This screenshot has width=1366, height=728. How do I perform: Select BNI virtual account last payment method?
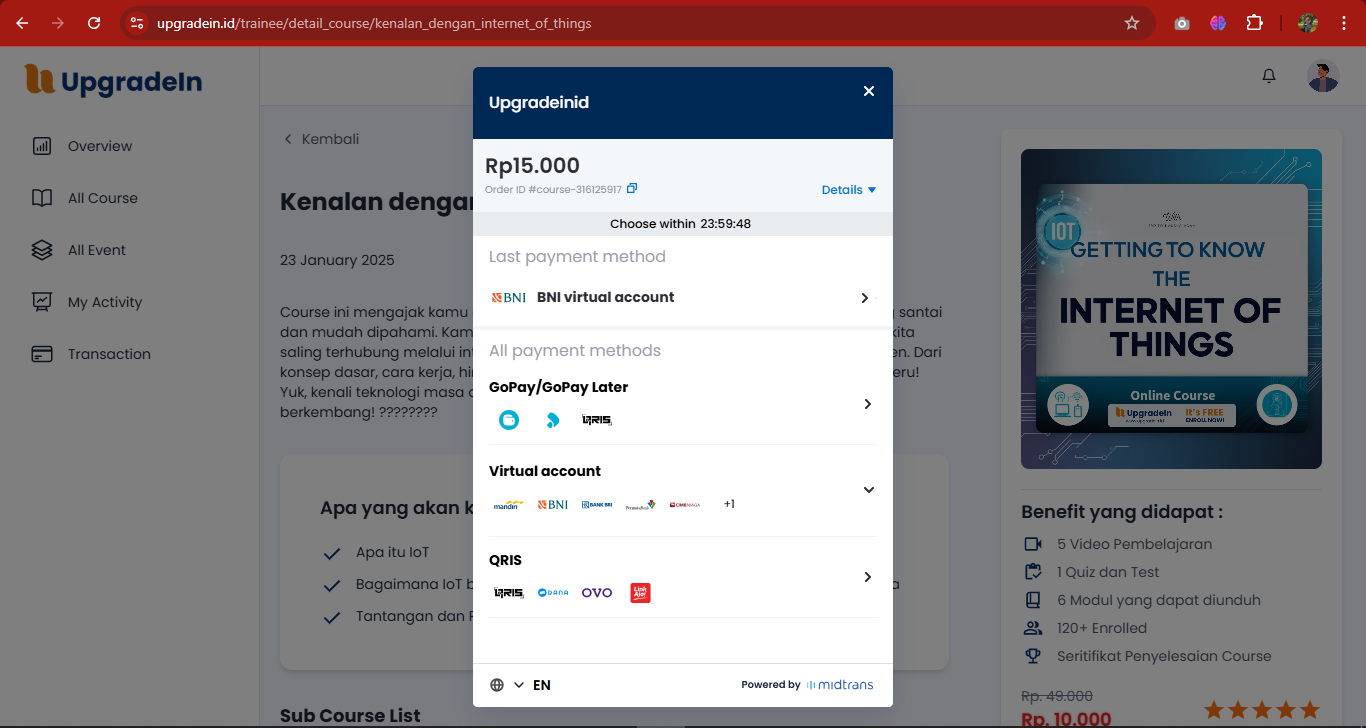(x=682, y=297)
